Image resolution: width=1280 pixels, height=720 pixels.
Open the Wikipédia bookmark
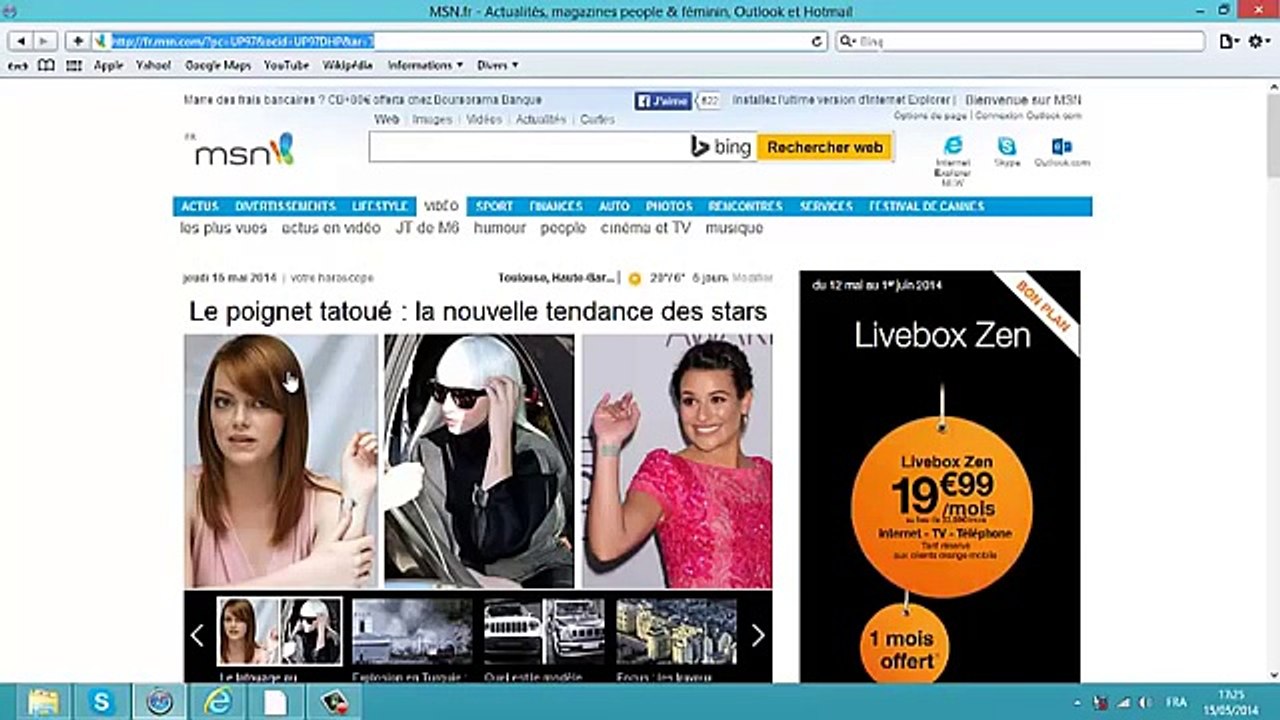click(x=347, y=65)
